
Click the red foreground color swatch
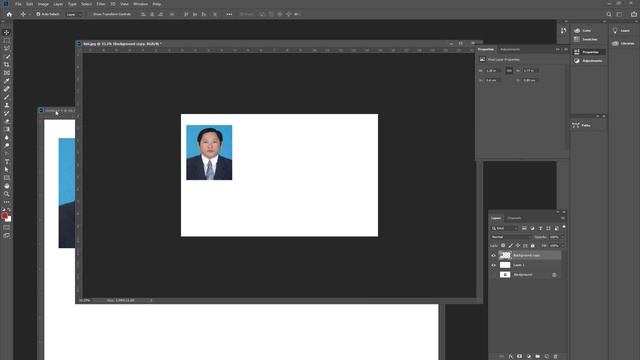pos(4,216)
